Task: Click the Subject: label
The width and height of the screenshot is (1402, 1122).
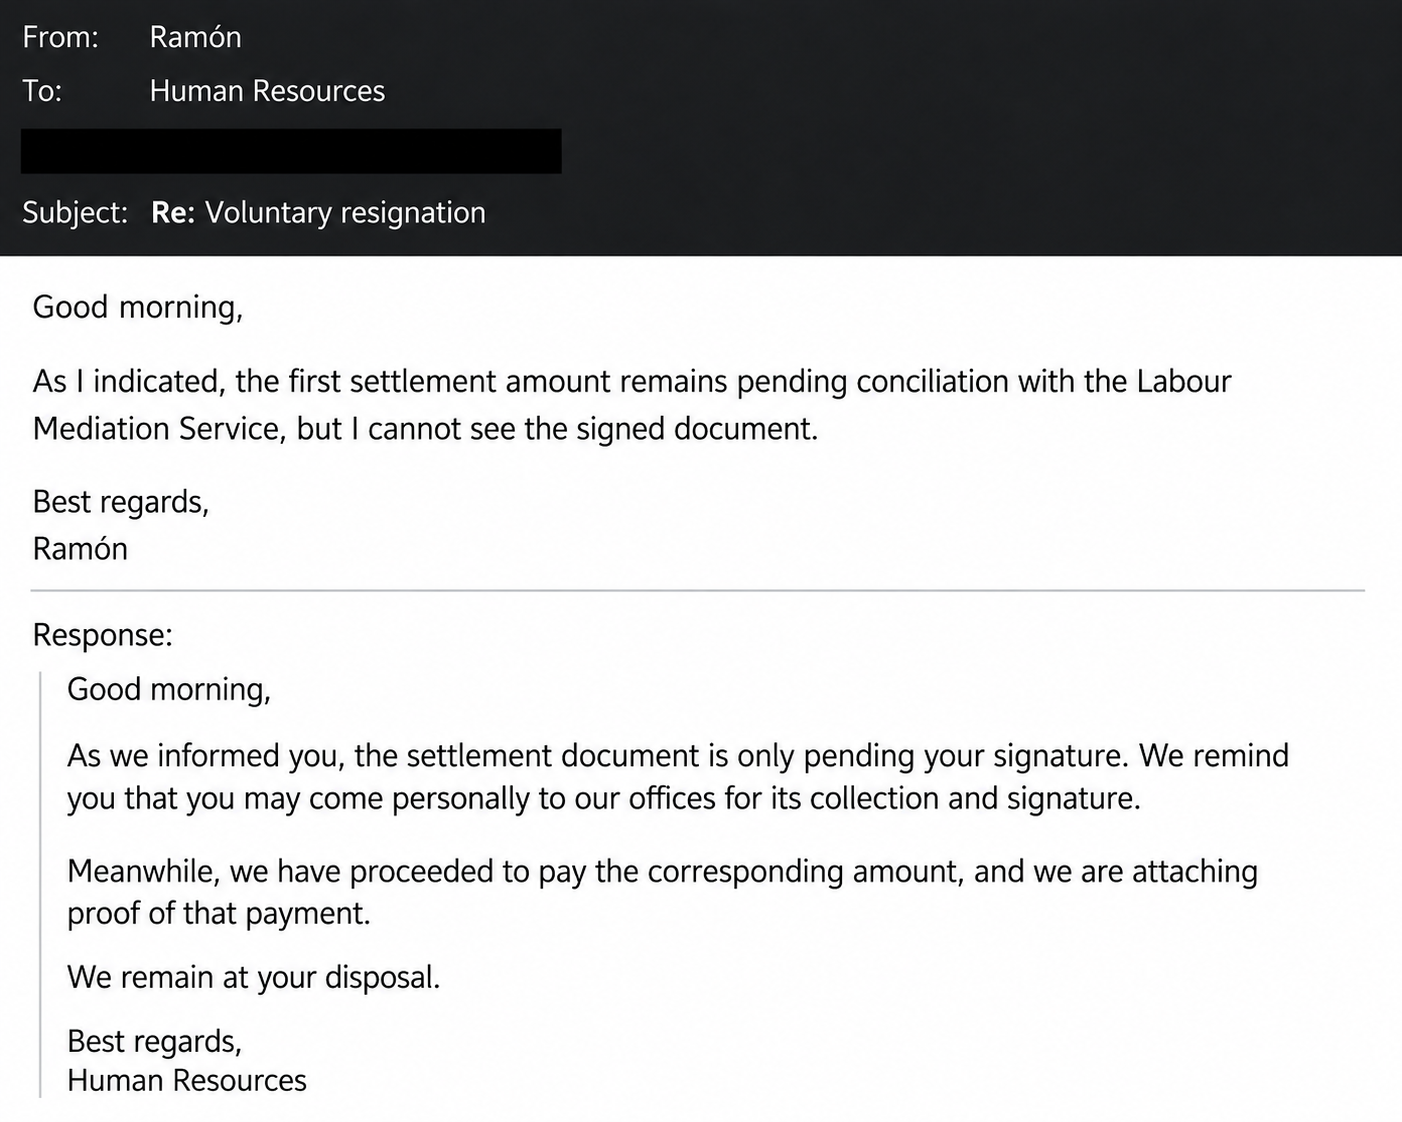Action: [x=75, y=212]
